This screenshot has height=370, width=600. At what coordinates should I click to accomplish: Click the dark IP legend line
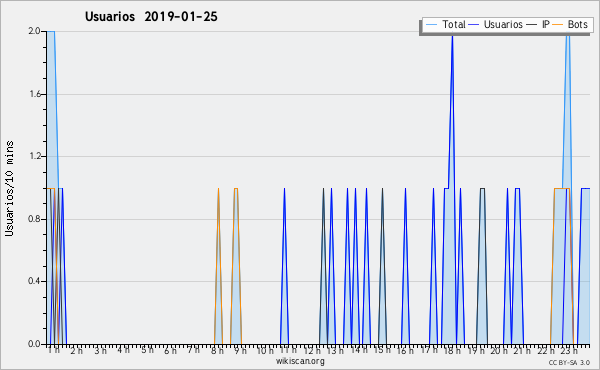(532, 25)
